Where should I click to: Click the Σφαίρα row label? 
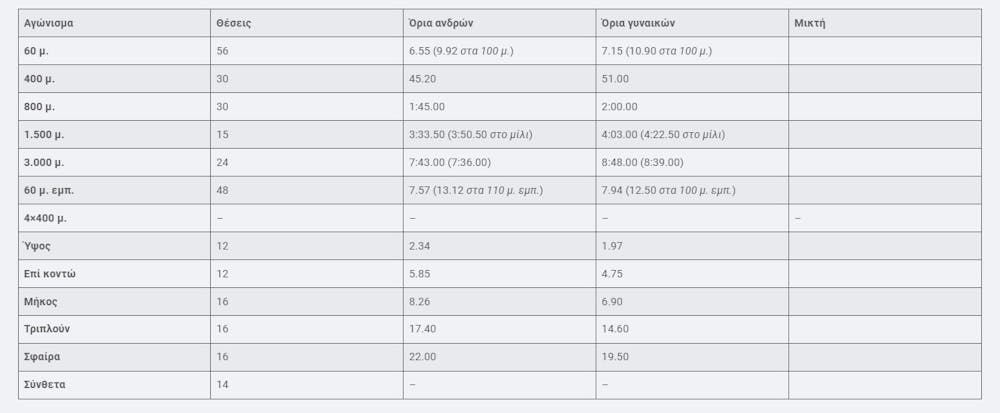(x=42, y=357)
